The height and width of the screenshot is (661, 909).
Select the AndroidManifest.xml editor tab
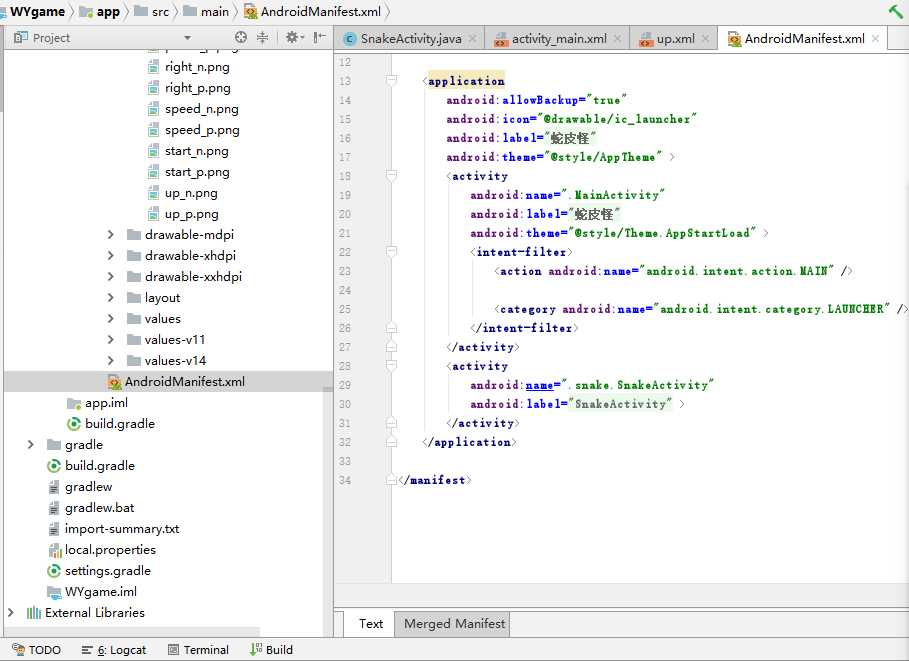click(803, 39)
